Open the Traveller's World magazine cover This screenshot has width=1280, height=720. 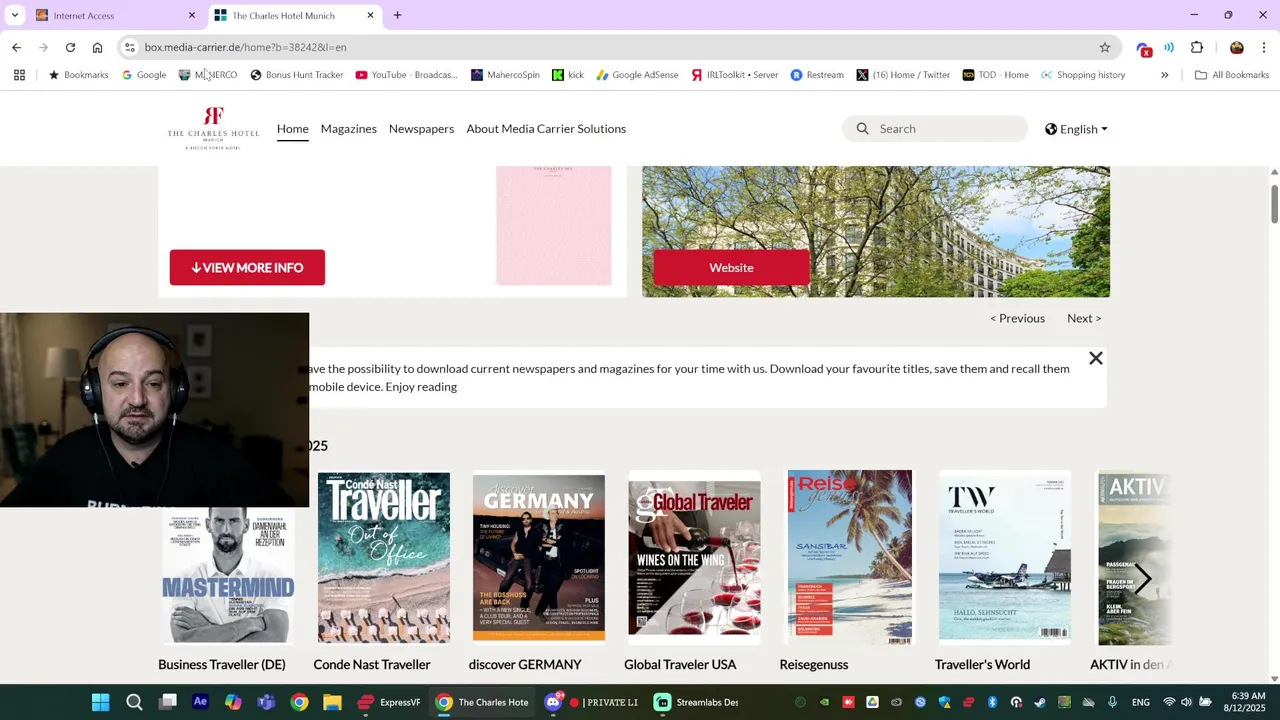click(1005, 557)
